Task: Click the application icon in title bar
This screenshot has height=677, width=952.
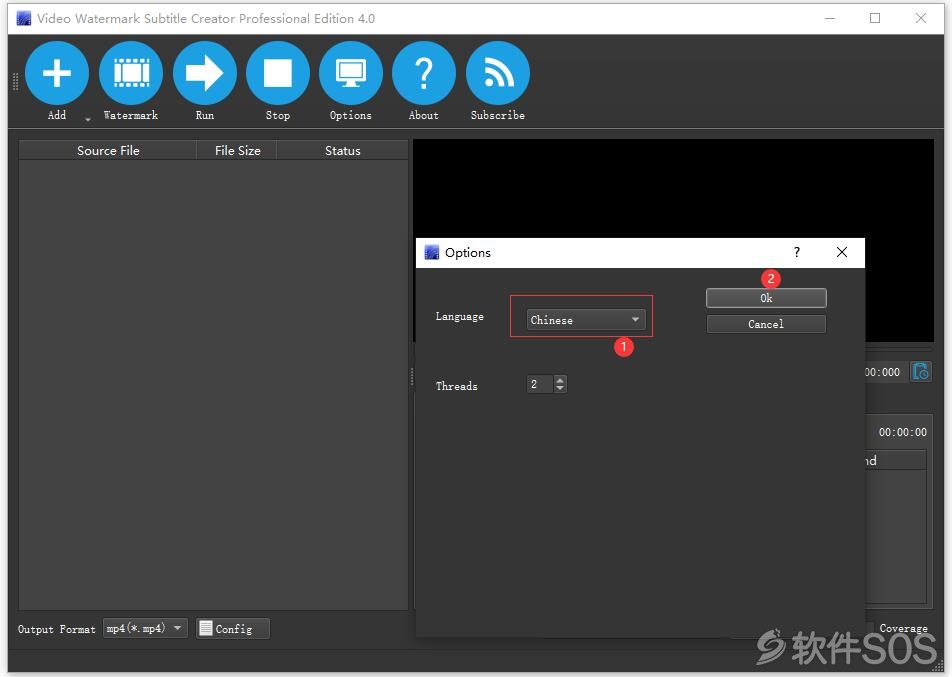Action: pyautogui.click(x=23, y=18)
